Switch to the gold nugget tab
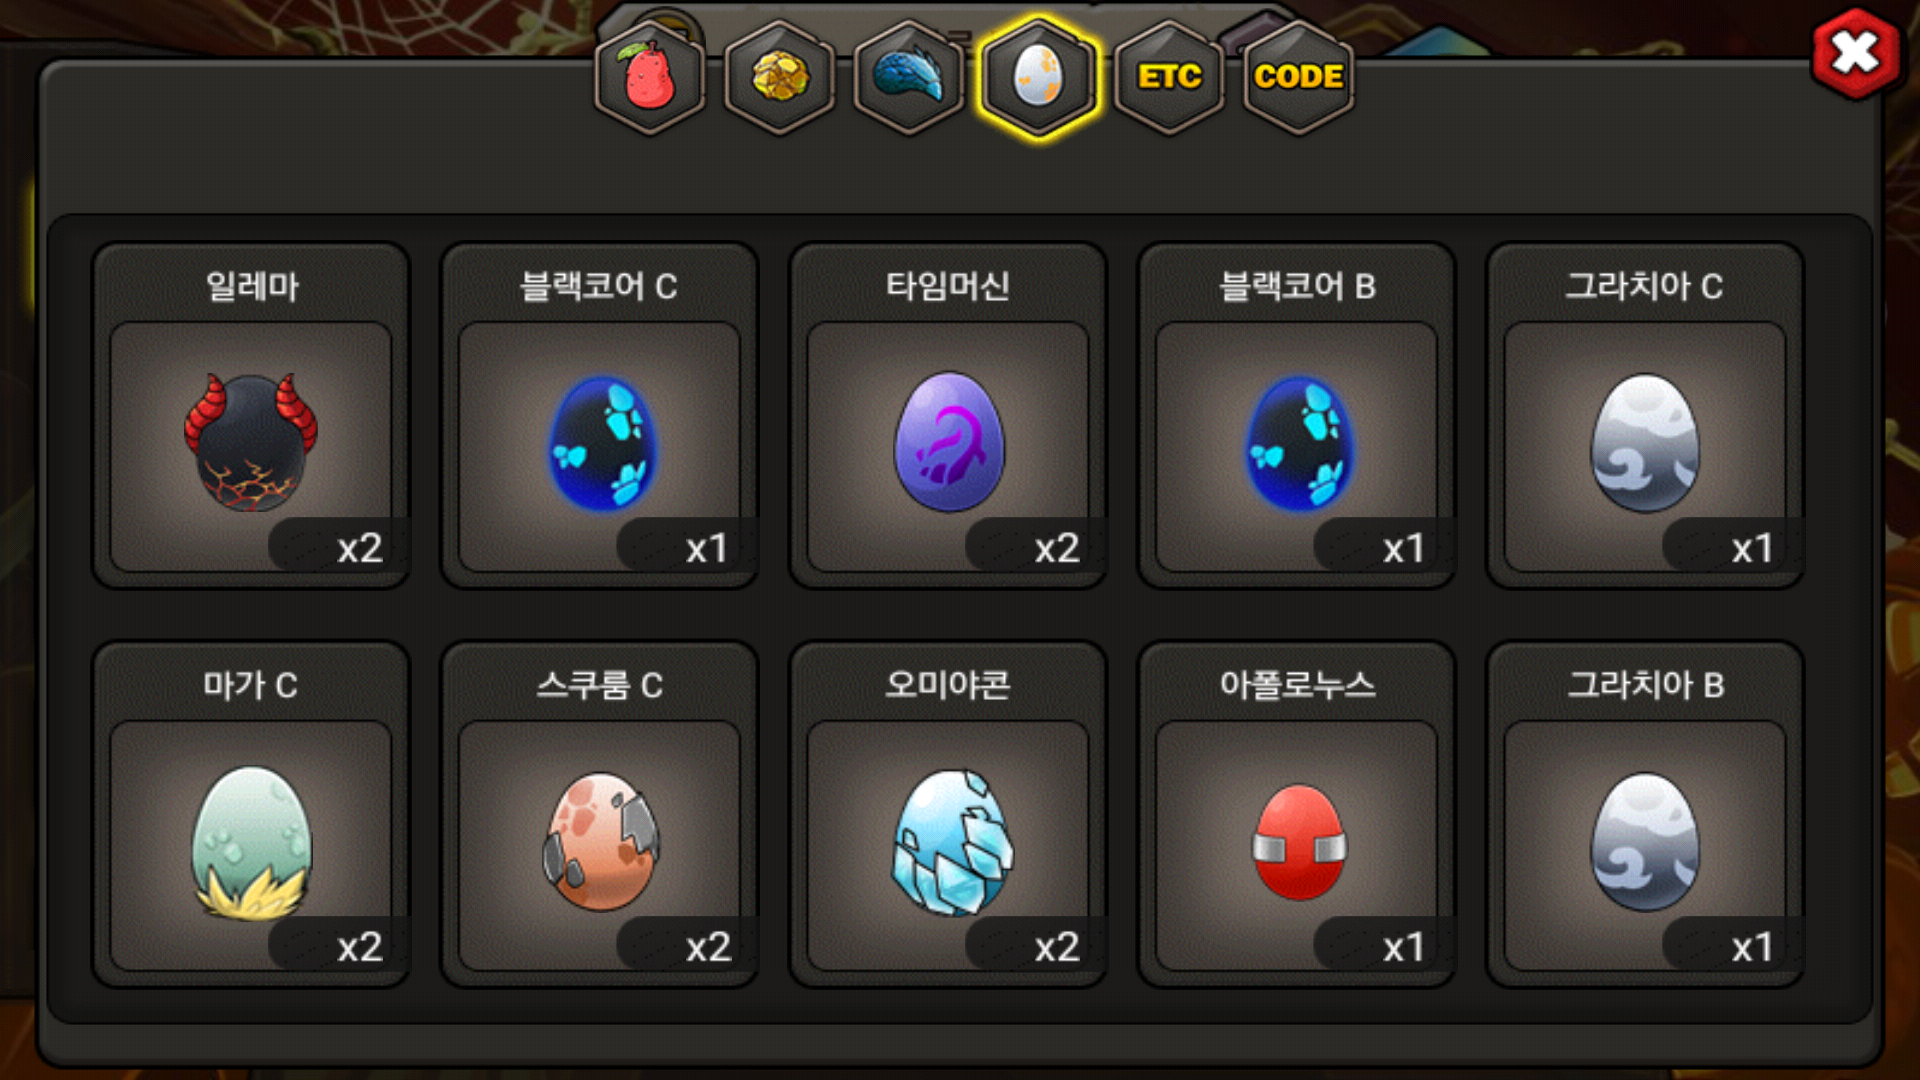This screenshot has width=1920, height=1080. pos(780,77)
